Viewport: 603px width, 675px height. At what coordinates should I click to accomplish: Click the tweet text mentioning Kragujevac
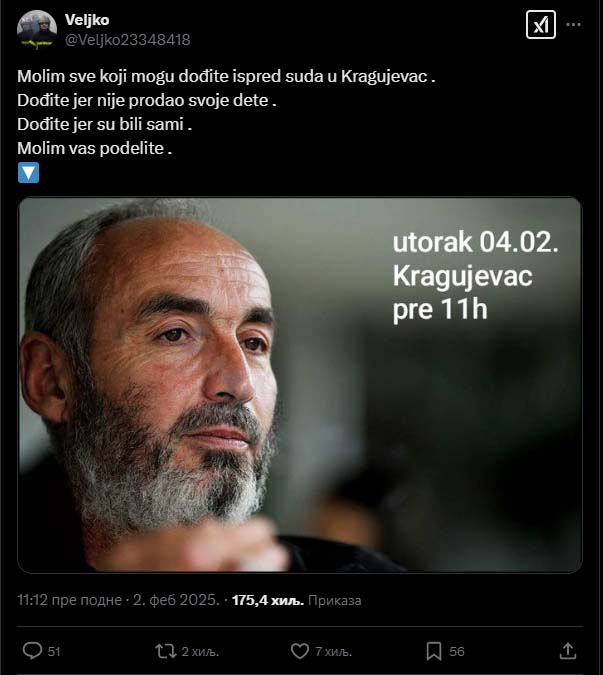(226, 76)
